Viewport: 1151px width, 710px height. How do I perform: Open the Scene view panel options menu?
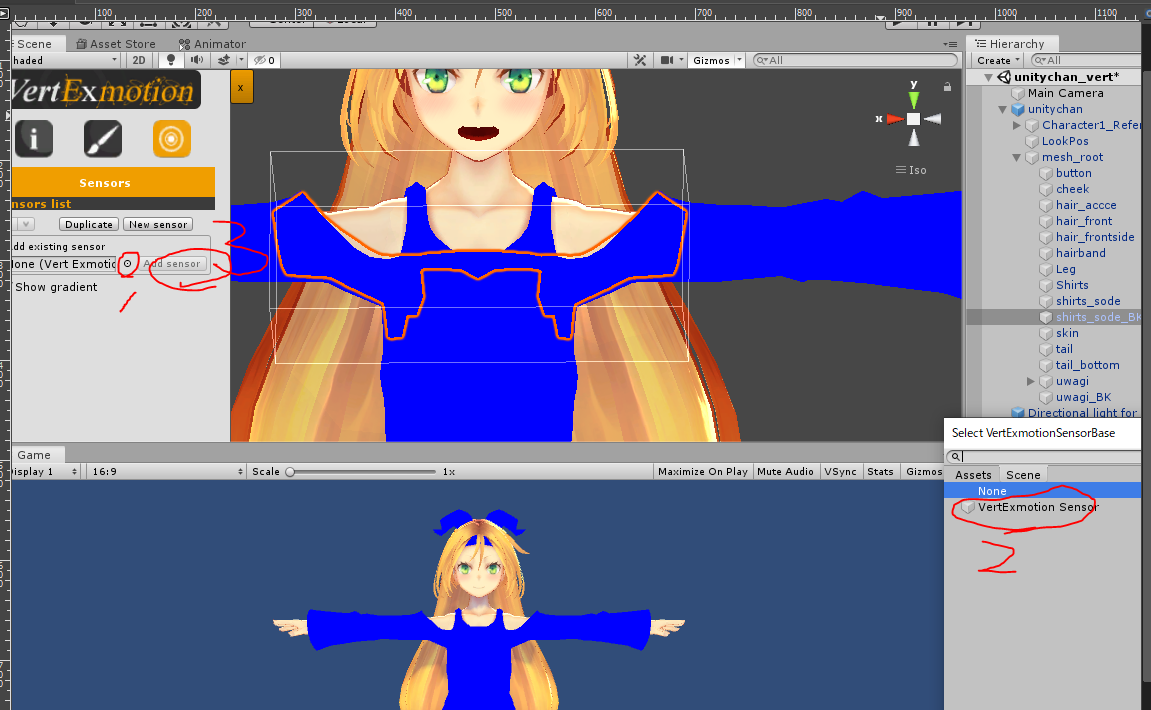tap(950, 45)
